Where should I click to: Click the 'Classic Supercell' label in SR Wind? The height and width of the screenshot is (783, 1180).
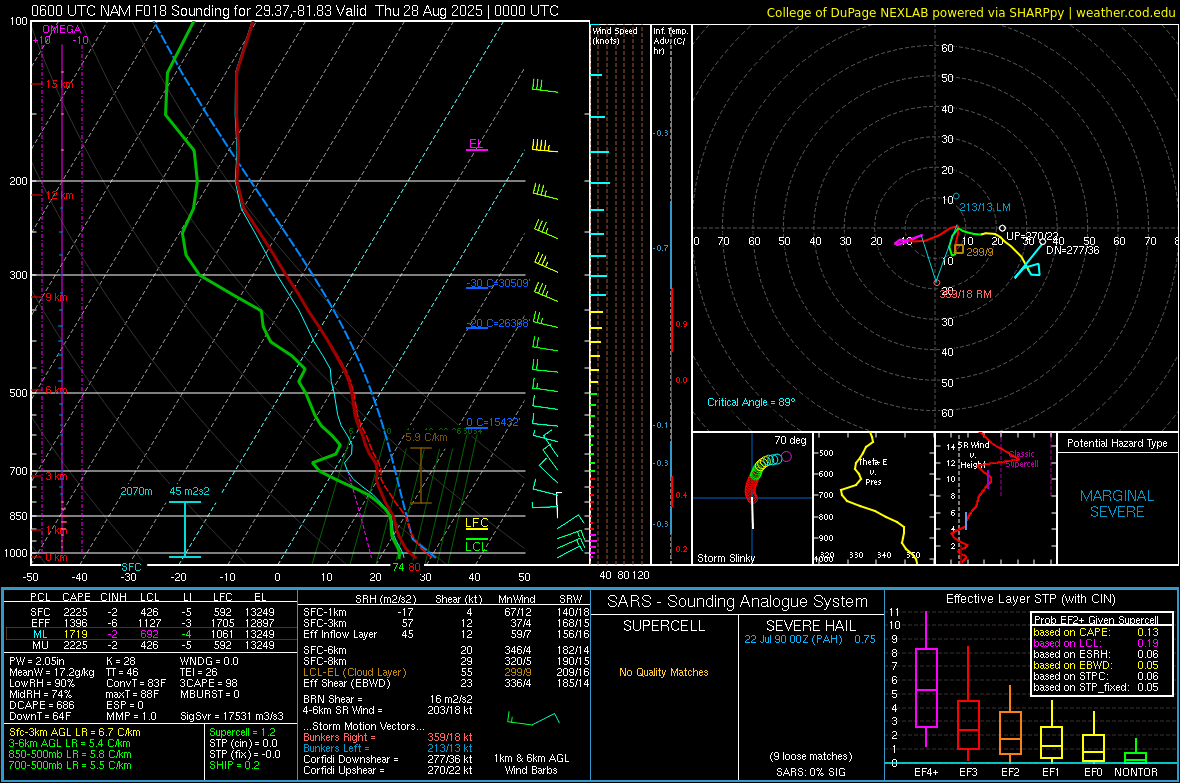tap(1022, 459)
